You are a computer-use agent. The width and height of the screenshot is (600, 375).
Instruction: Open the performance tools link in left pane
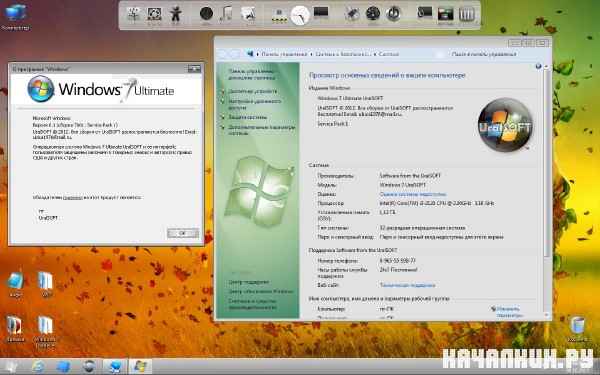[253, 304]
